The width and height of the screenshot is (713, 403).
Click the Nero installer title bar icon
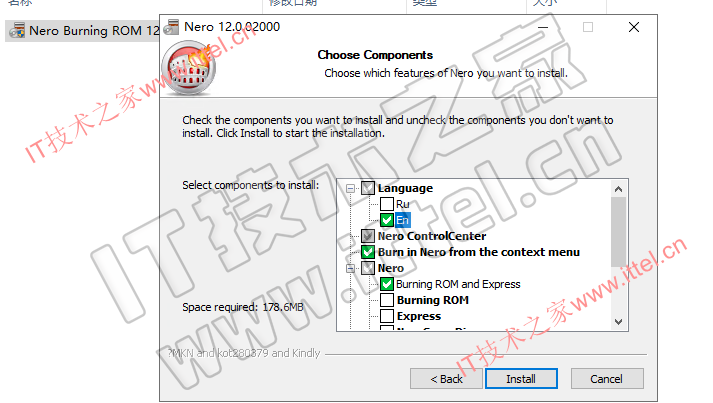click(171, 27)
